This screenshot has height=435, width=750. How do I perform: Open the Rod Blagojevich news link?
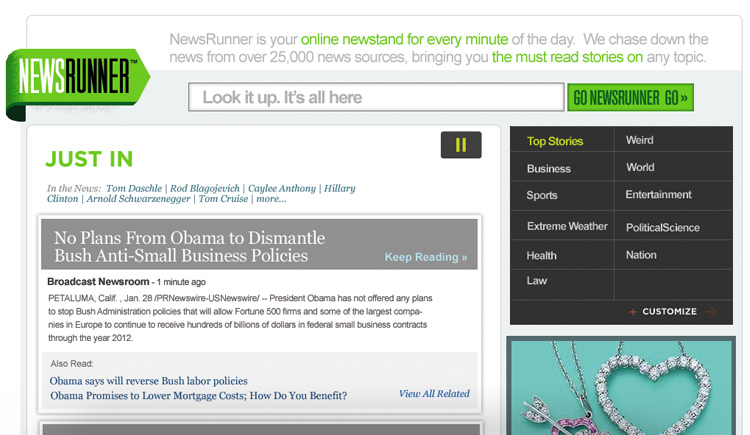[205, 189]
